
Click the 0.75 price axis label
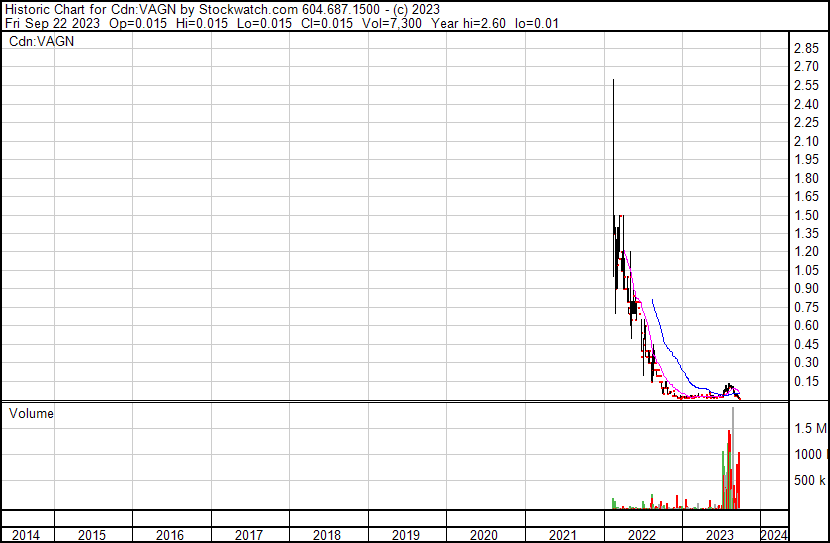[806, 307]
